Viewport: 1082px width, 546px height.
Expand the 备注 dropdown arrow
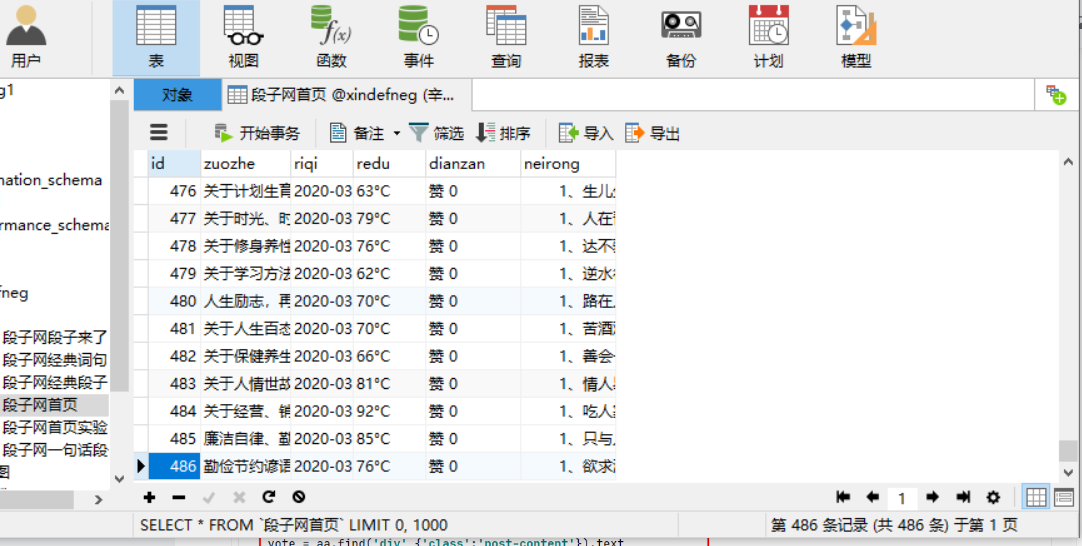396,133
